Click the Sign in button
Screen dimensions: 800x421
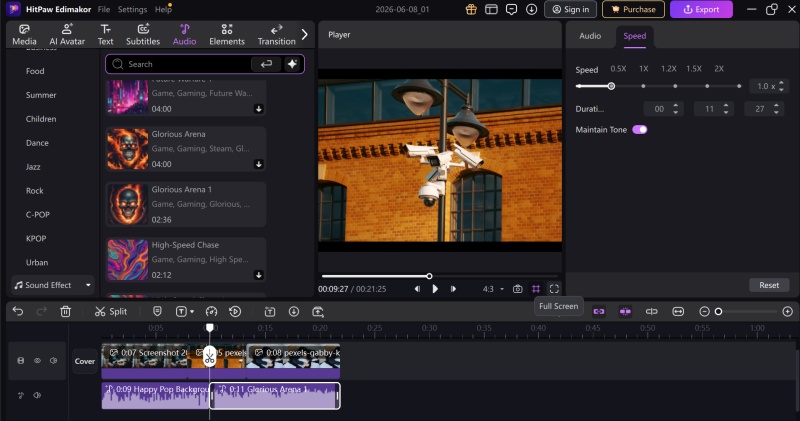[570, 9]
